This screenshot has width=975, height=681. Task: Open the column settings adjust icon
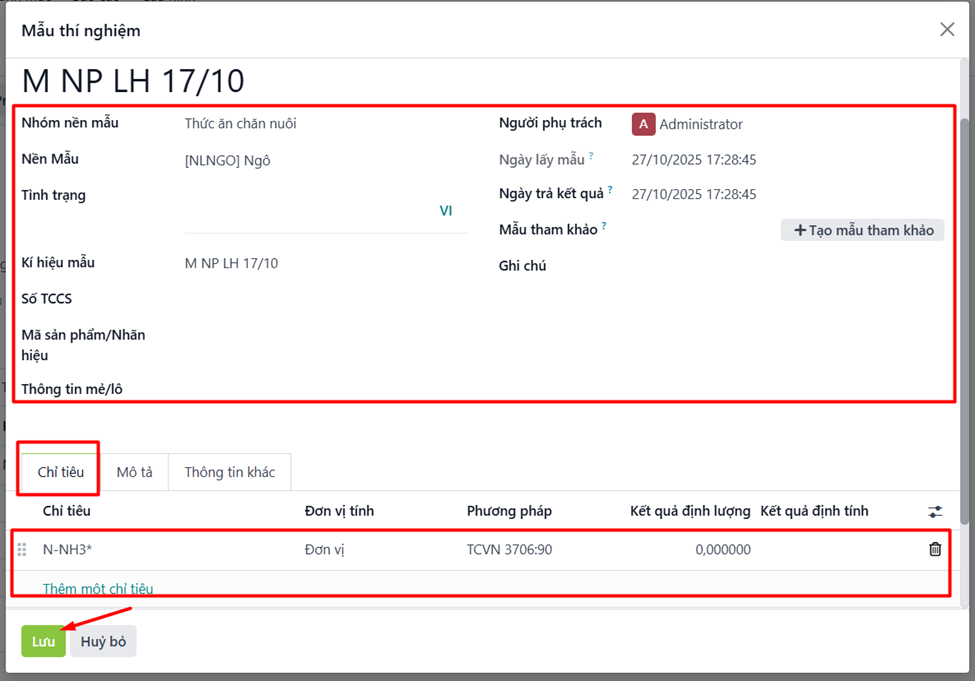pos(934,511)
